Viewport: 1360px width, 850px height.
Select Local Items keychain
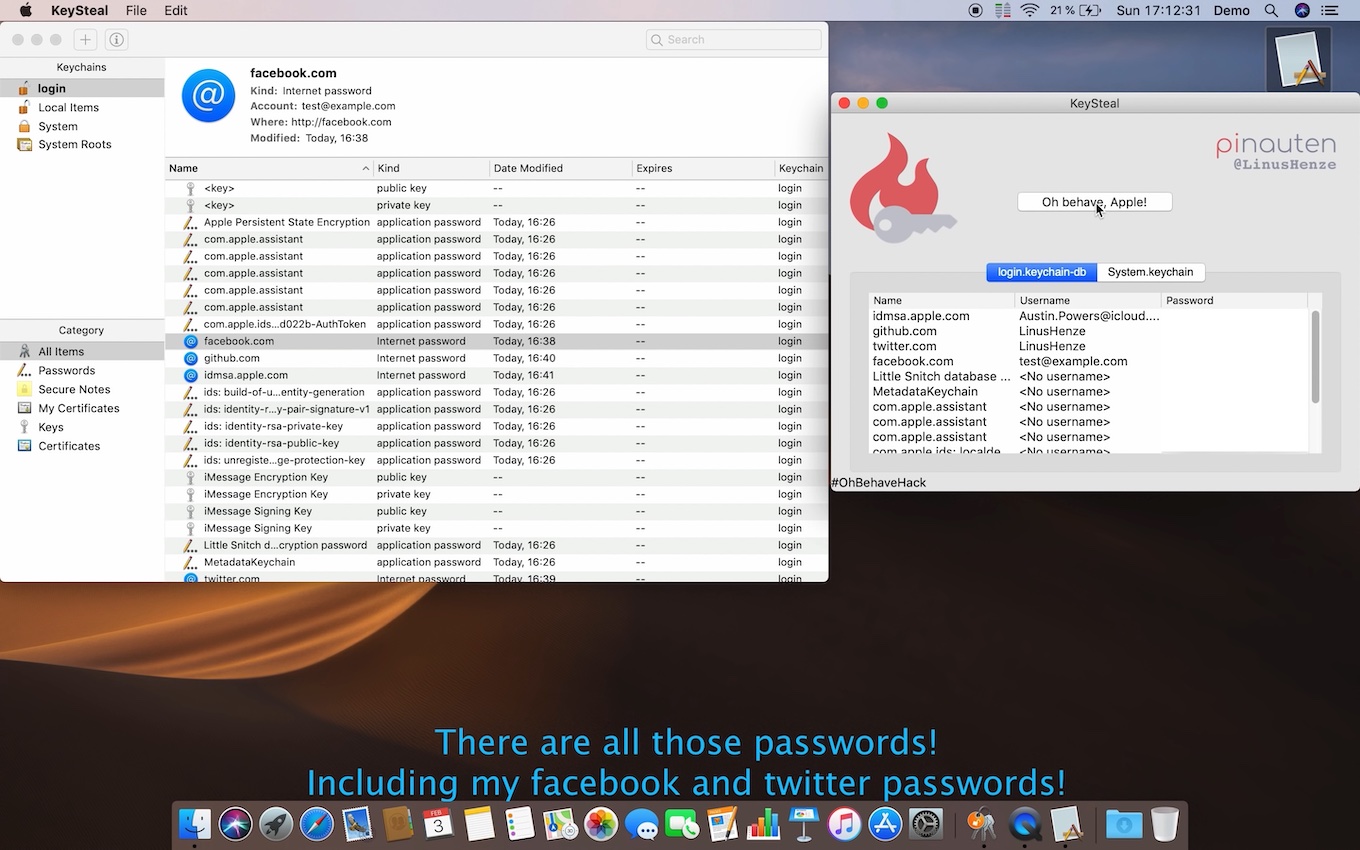[82, 107]
